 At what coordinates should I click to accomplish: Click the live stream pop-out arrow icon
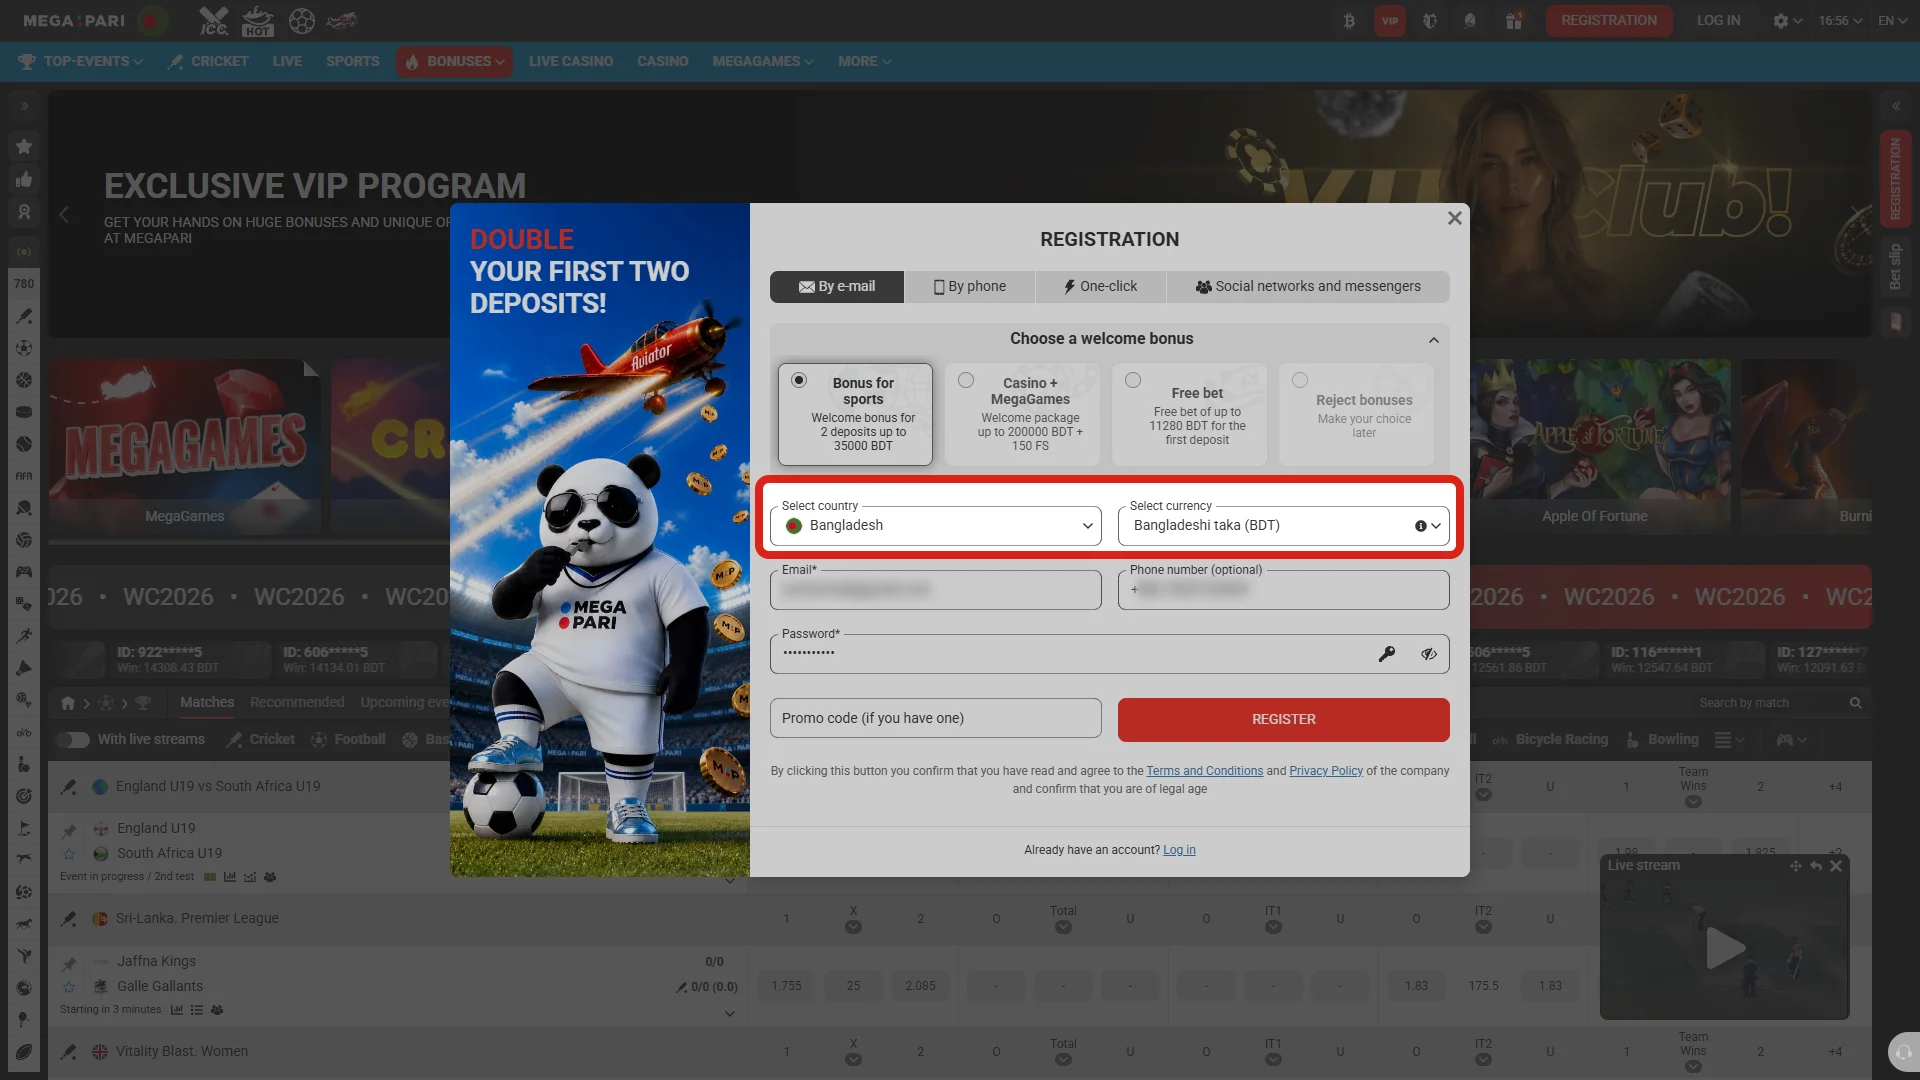[x=1816, y=866]
